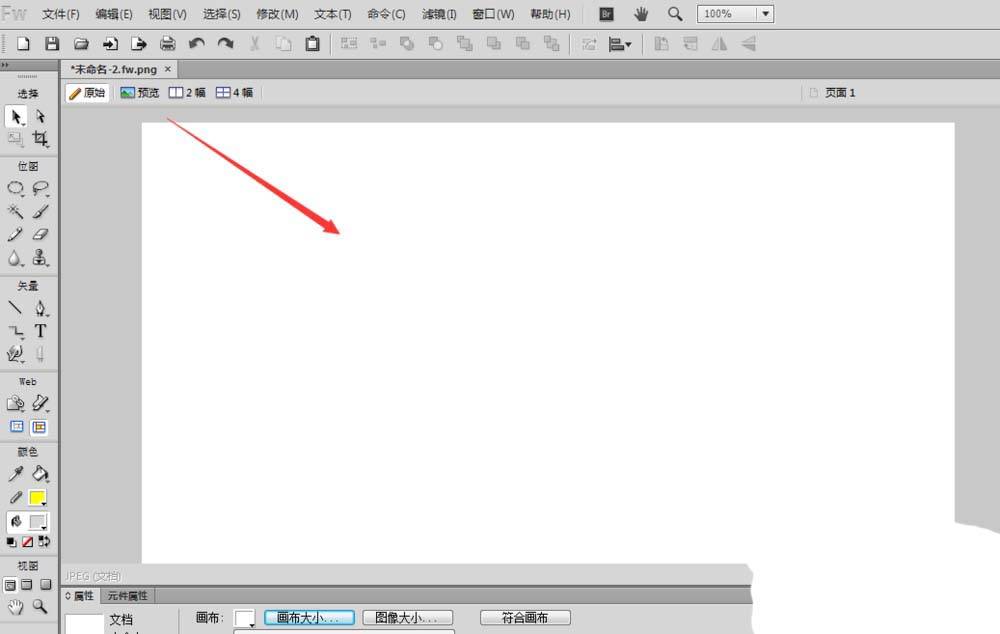Switch to the 预览 (Preview) view
Viewport: 1000px width, 634px height.
pyautogui.click(x=140, y=93)
